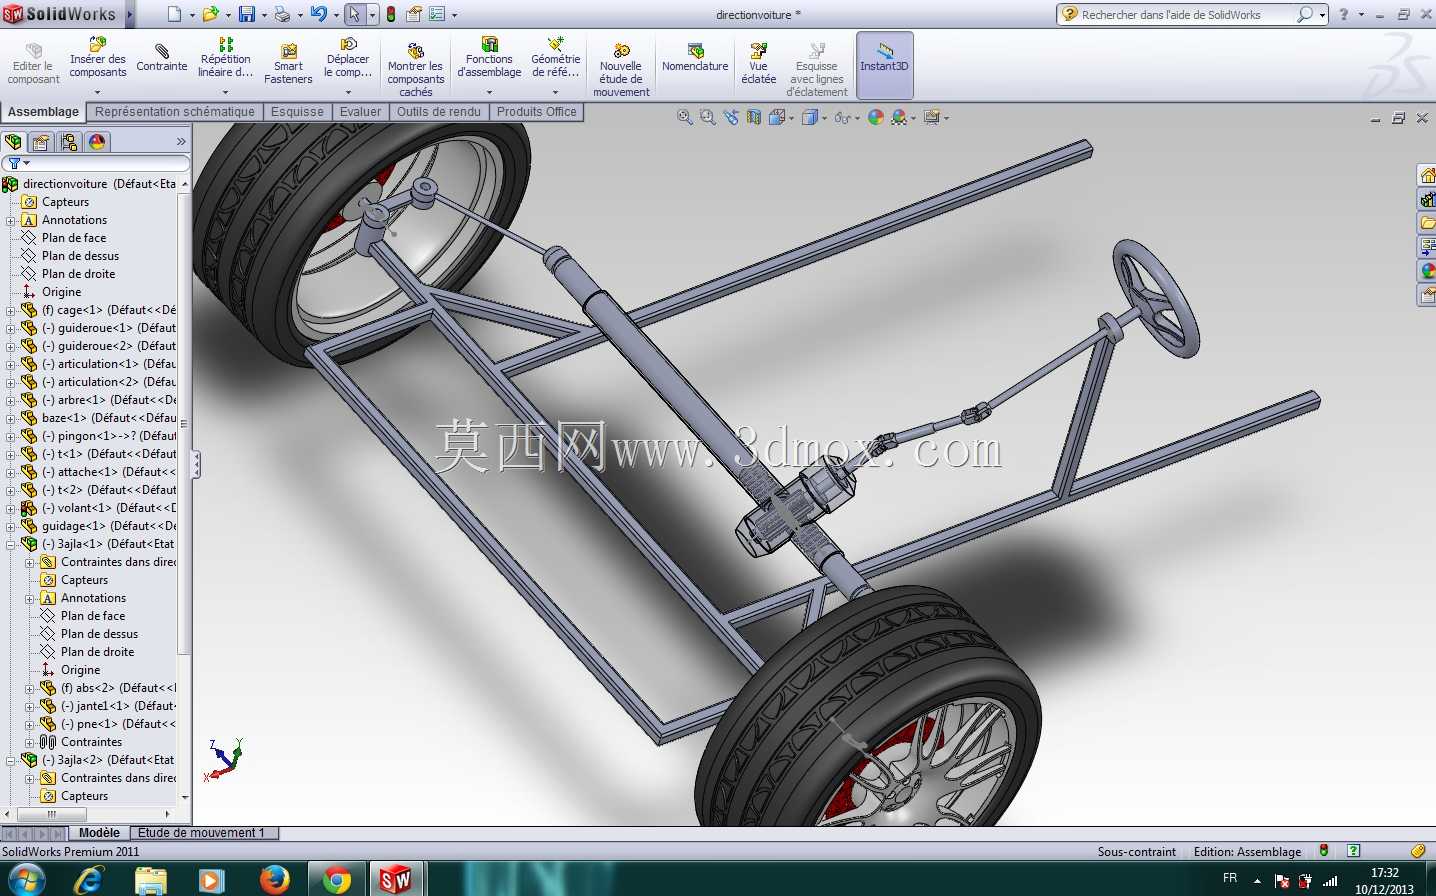
Task: Collapse the 3ajla<1> tree node
Action: [10, 544]
